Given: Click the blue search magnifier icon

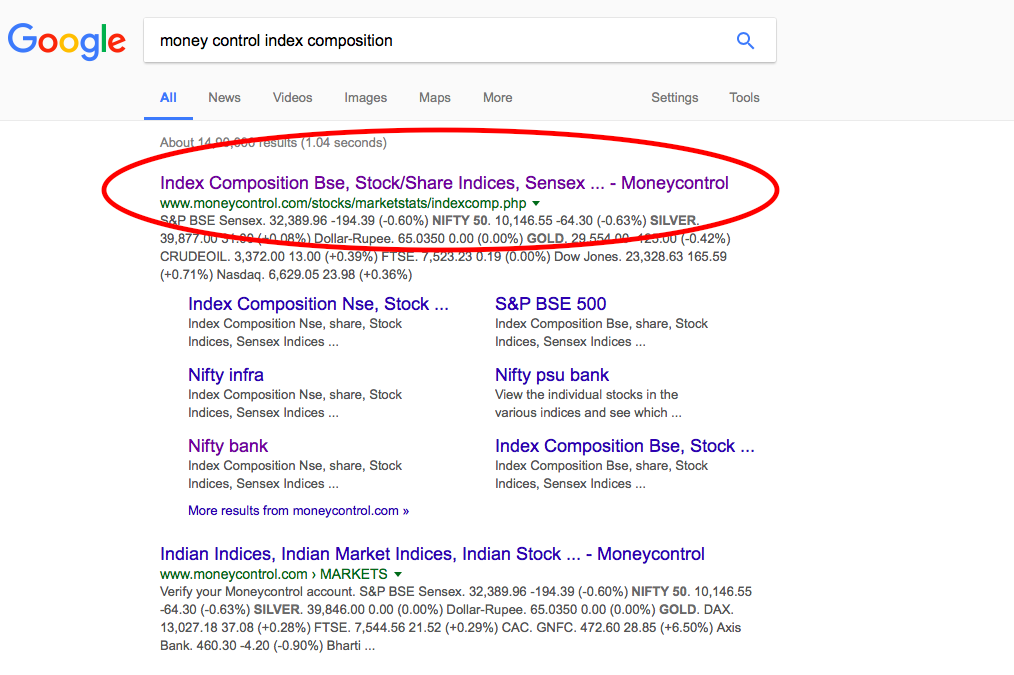Looking at the screenshot, I should click(x=745, y=41).
